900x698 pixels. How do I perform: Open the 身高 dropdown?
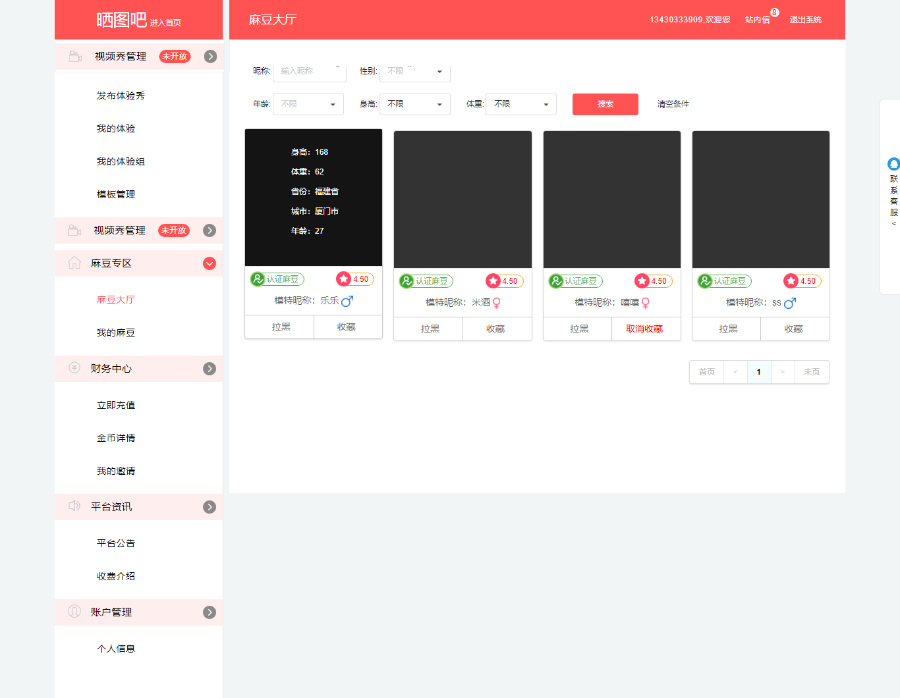(x=415, y=104)
